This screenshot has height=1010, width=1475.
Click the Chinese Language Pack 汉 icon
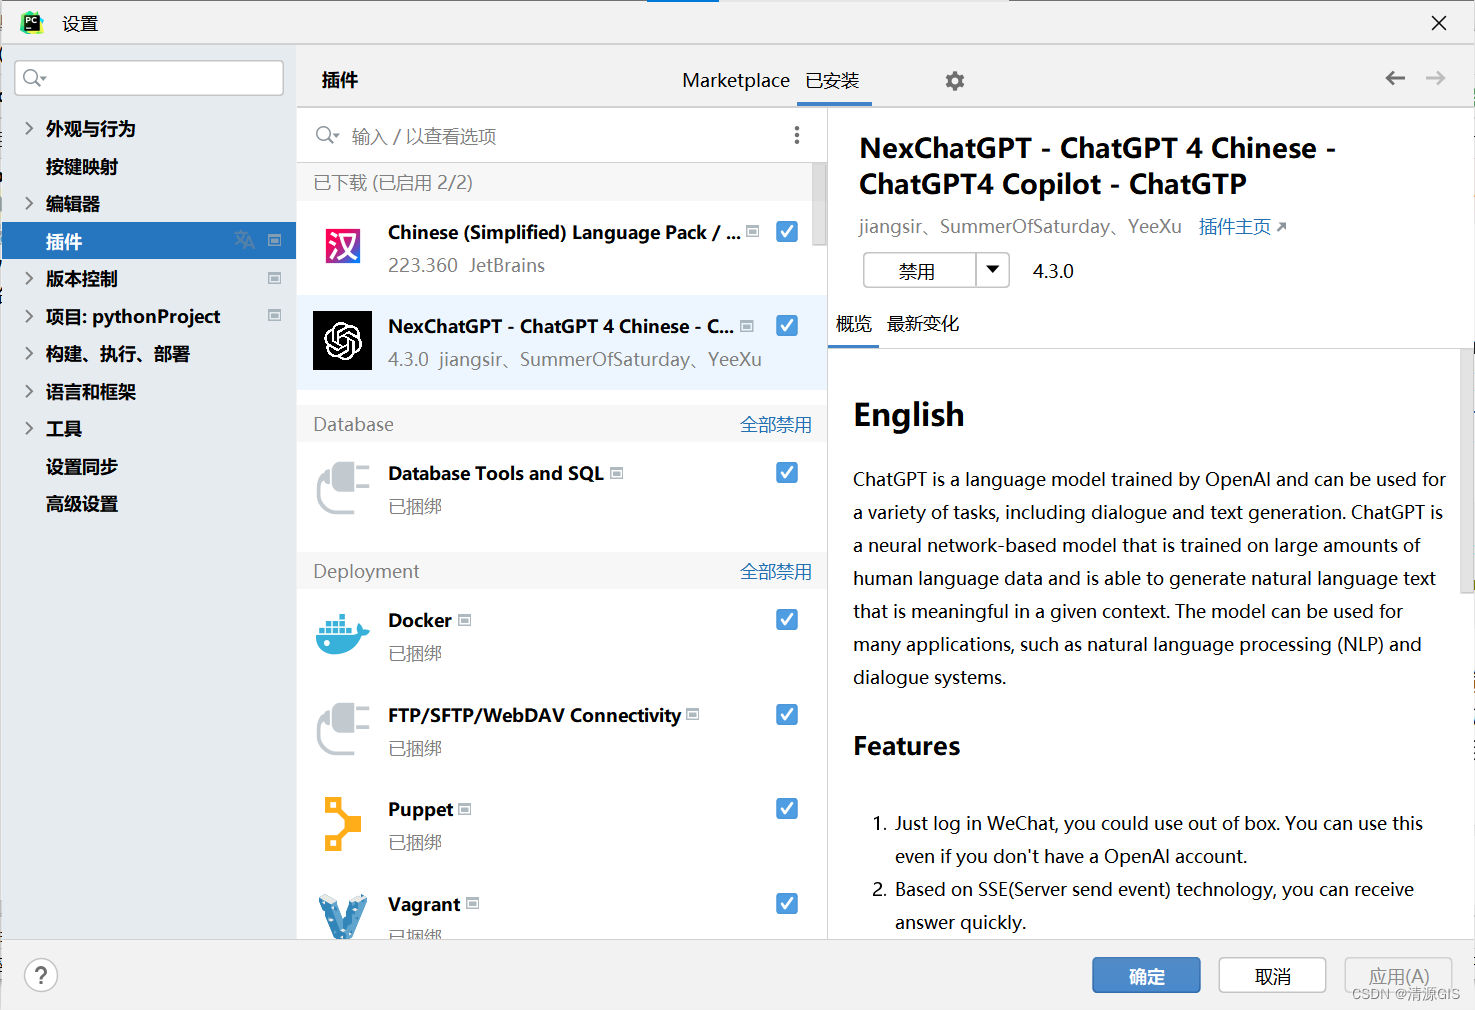(x=342, y=246)
